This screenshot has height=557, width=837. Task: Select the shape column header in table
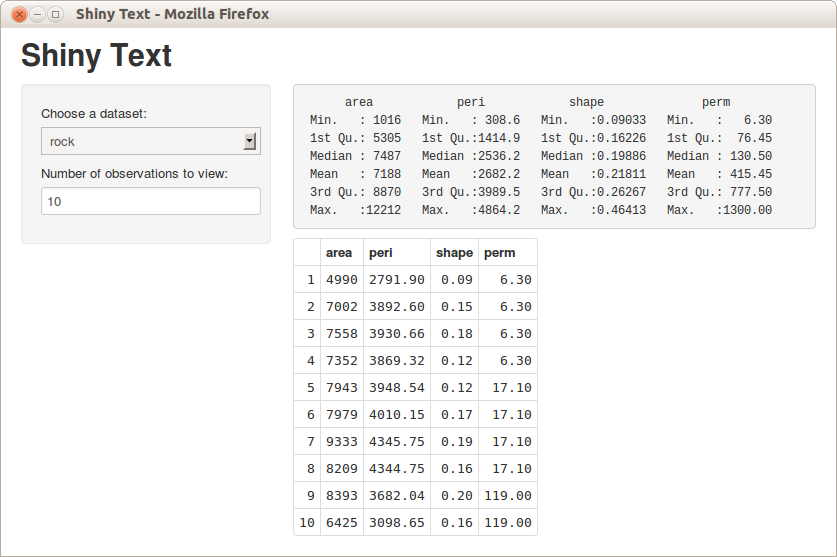click(x=454, y=253)
